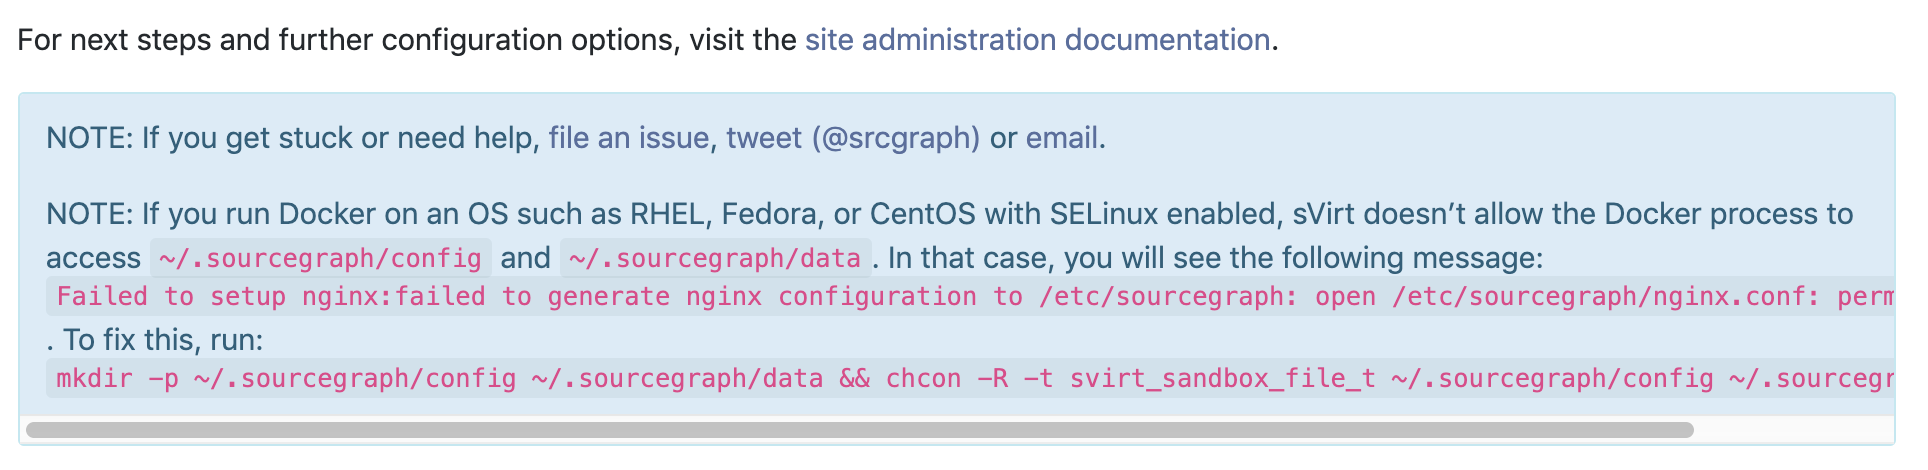
Task: Open the site administration documentation link
Action: click(x=1037, y=40)
